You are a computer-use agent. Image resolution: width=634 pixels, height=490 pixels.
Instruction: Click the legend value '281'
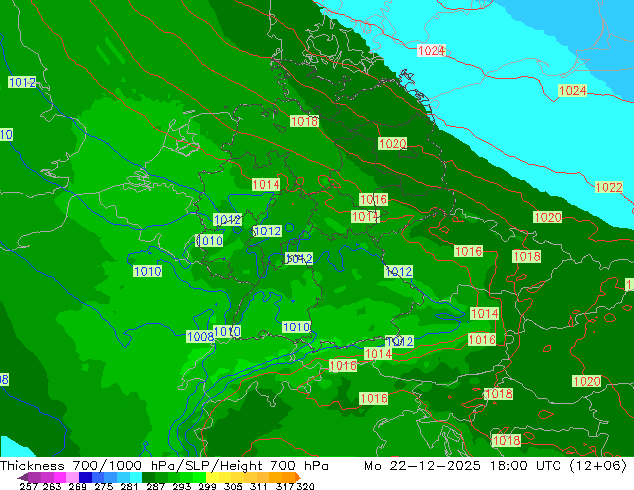coord(129,486)
